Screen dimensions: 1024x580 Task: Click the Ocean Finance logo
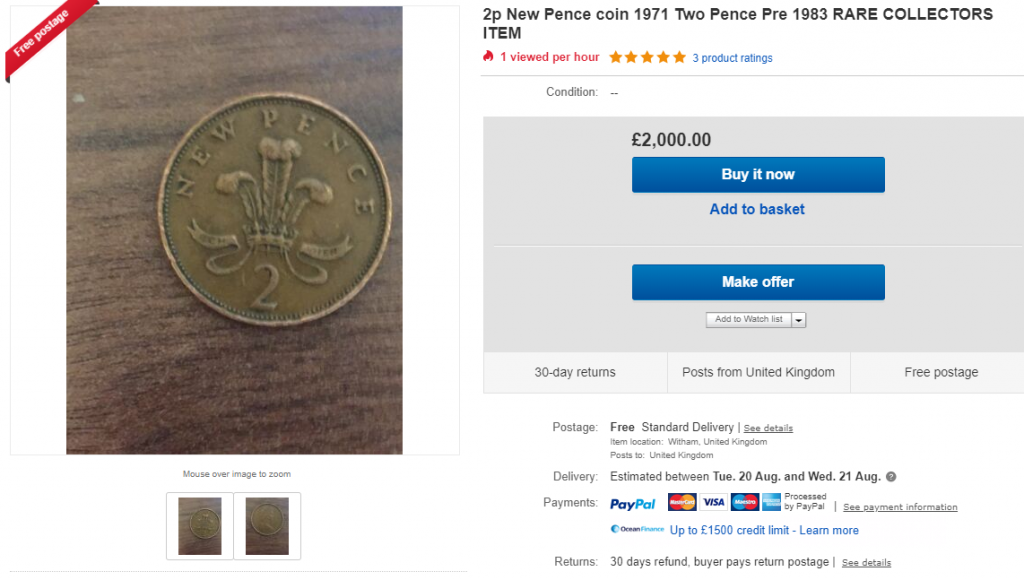(637, 529)
